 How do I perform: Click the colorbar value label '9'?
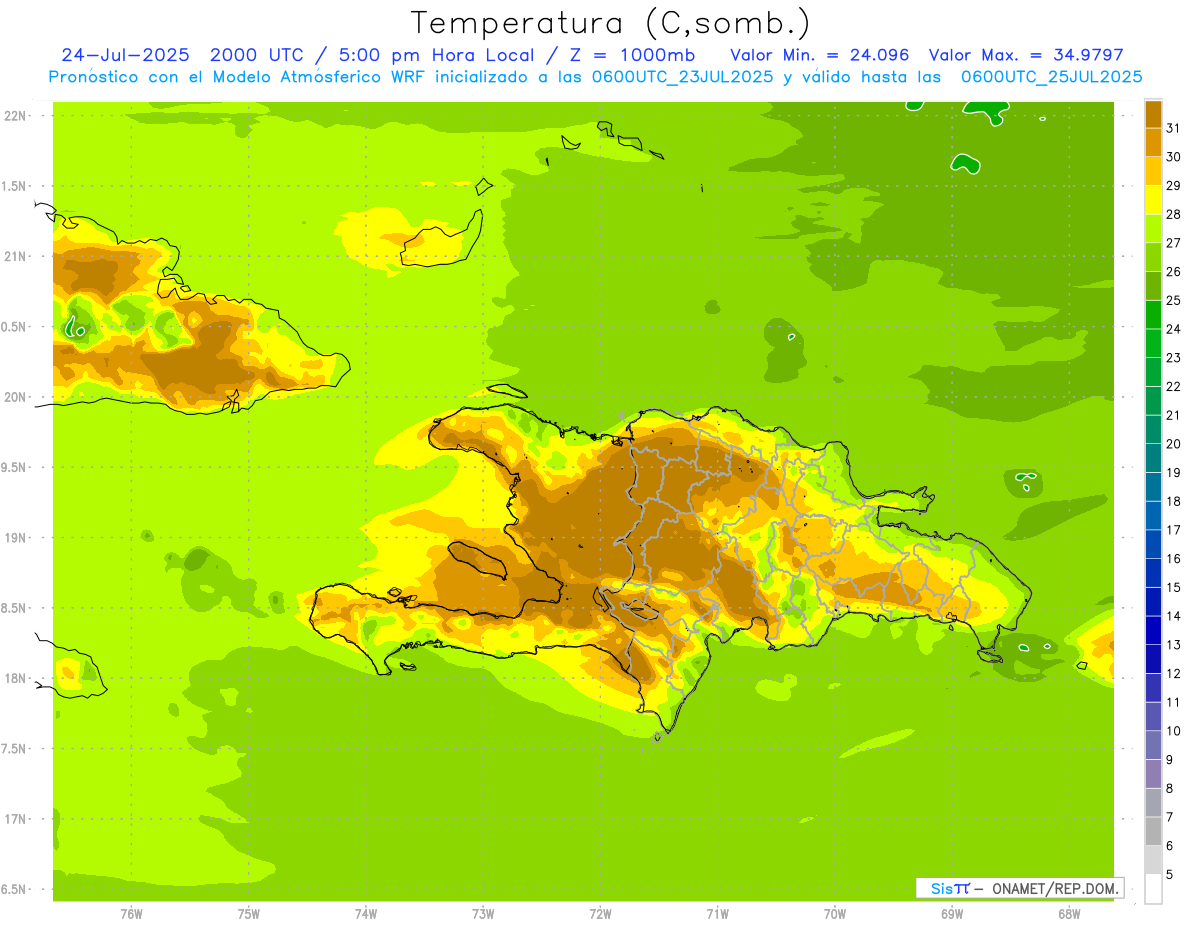coord(1170,760)
